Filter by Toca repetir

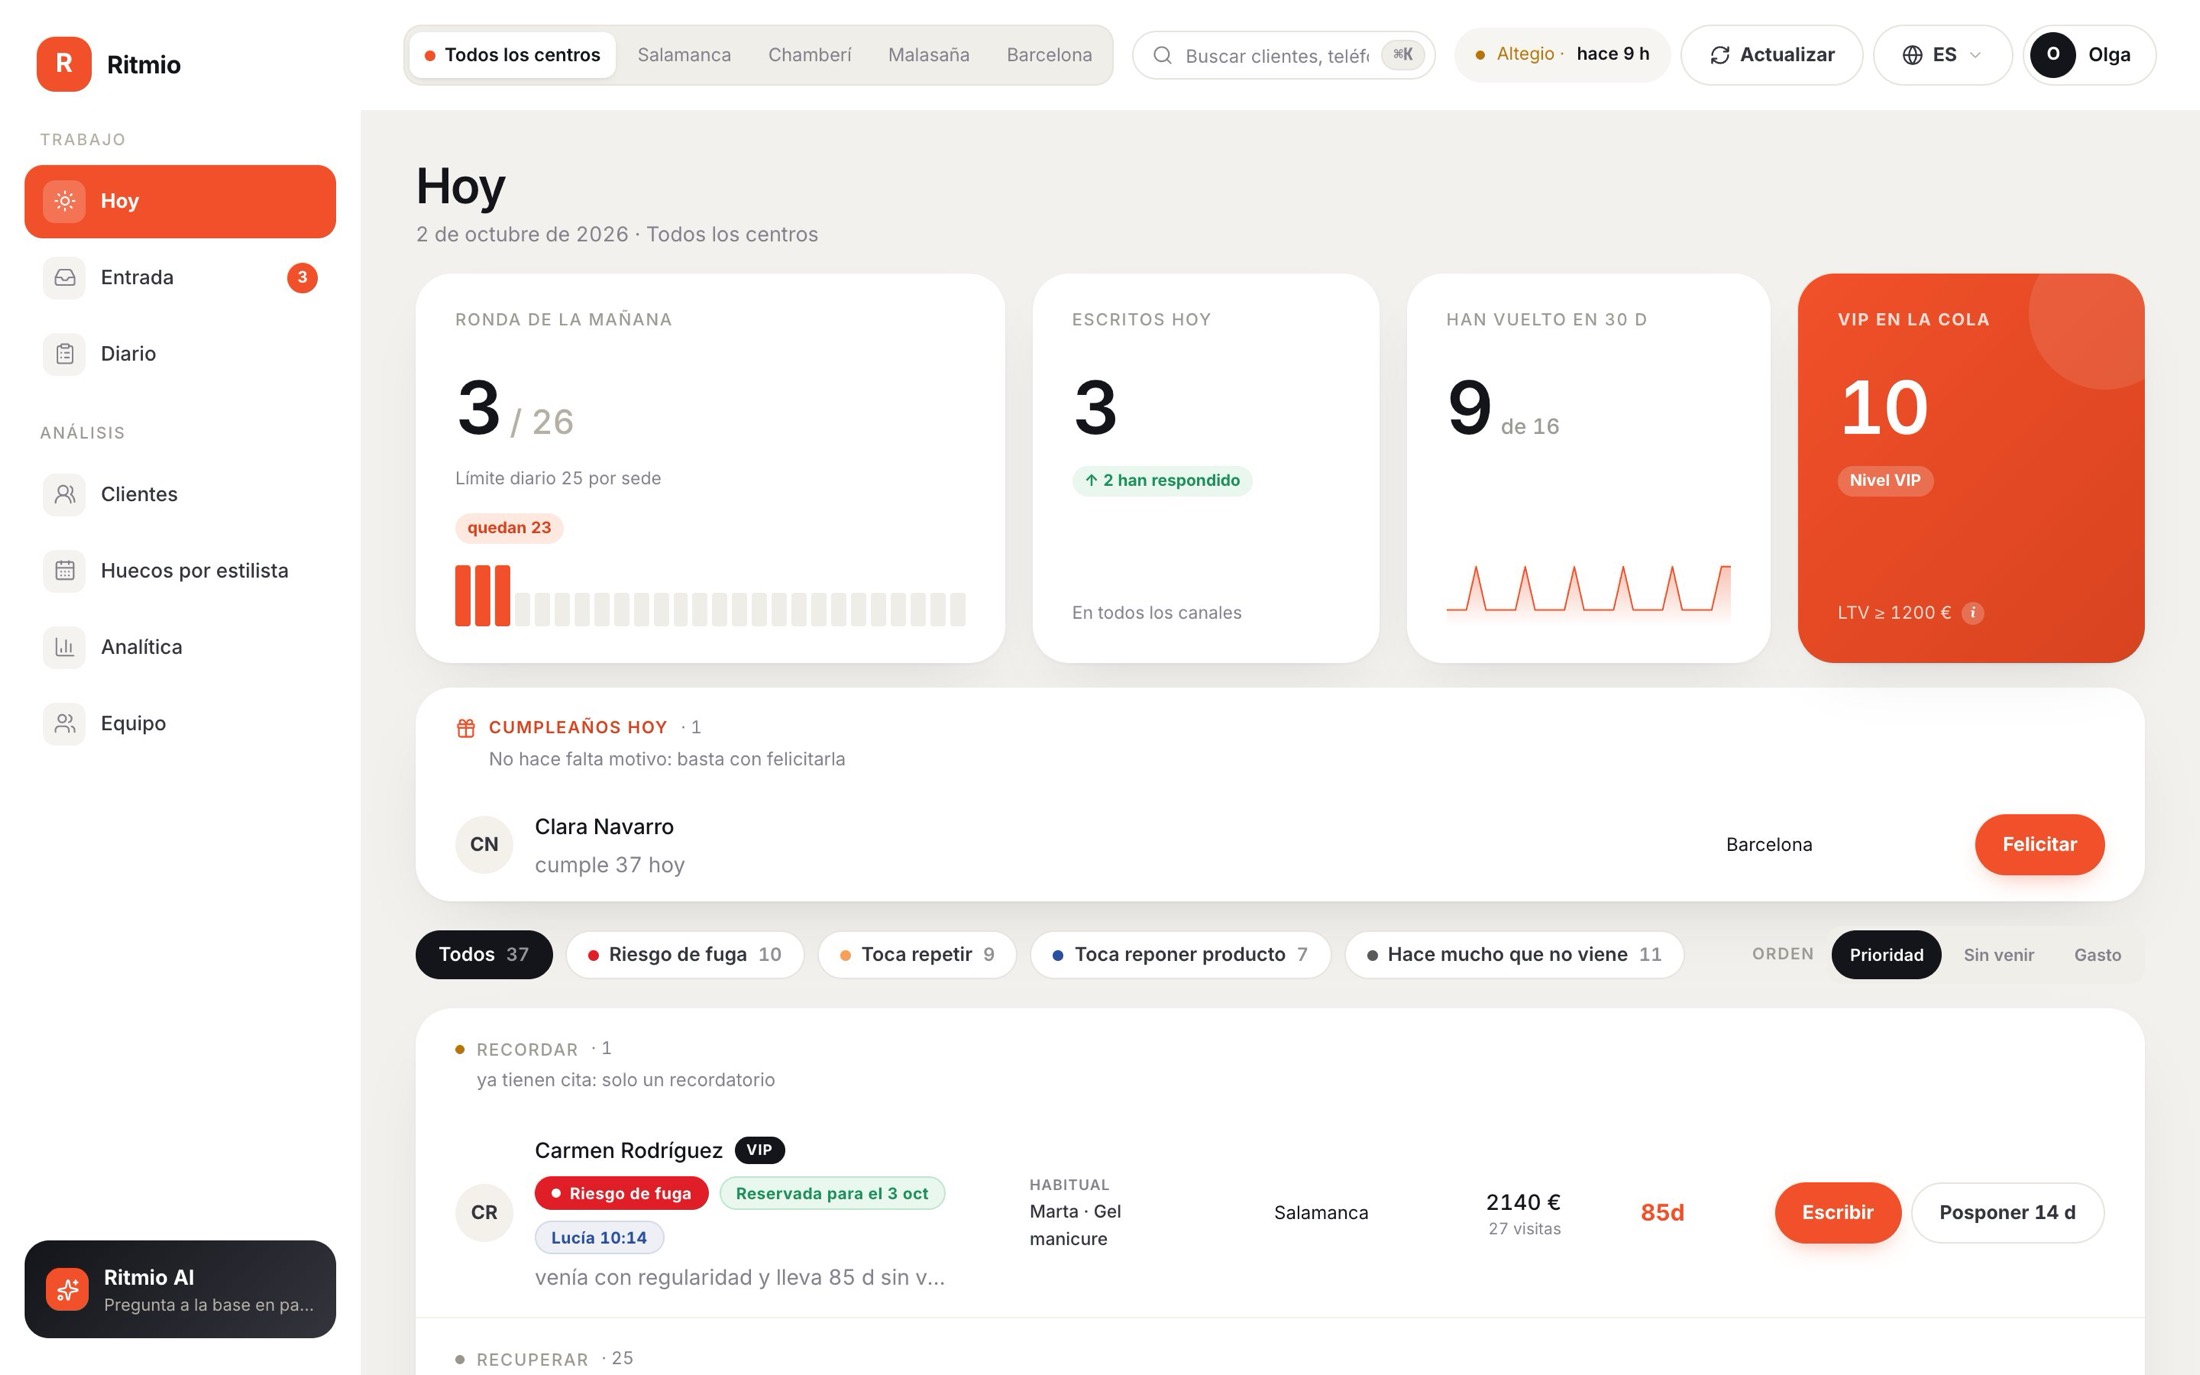[917, 954]
